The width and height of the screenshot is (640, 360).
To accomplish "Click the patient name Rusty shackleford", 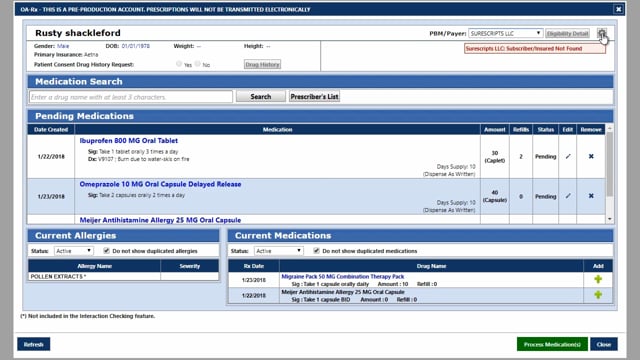I will [x=78, y=33].
